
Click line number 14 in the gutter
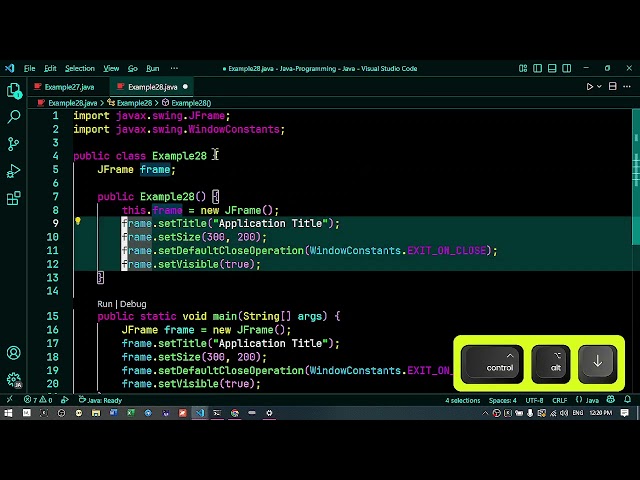pos(53,291)
